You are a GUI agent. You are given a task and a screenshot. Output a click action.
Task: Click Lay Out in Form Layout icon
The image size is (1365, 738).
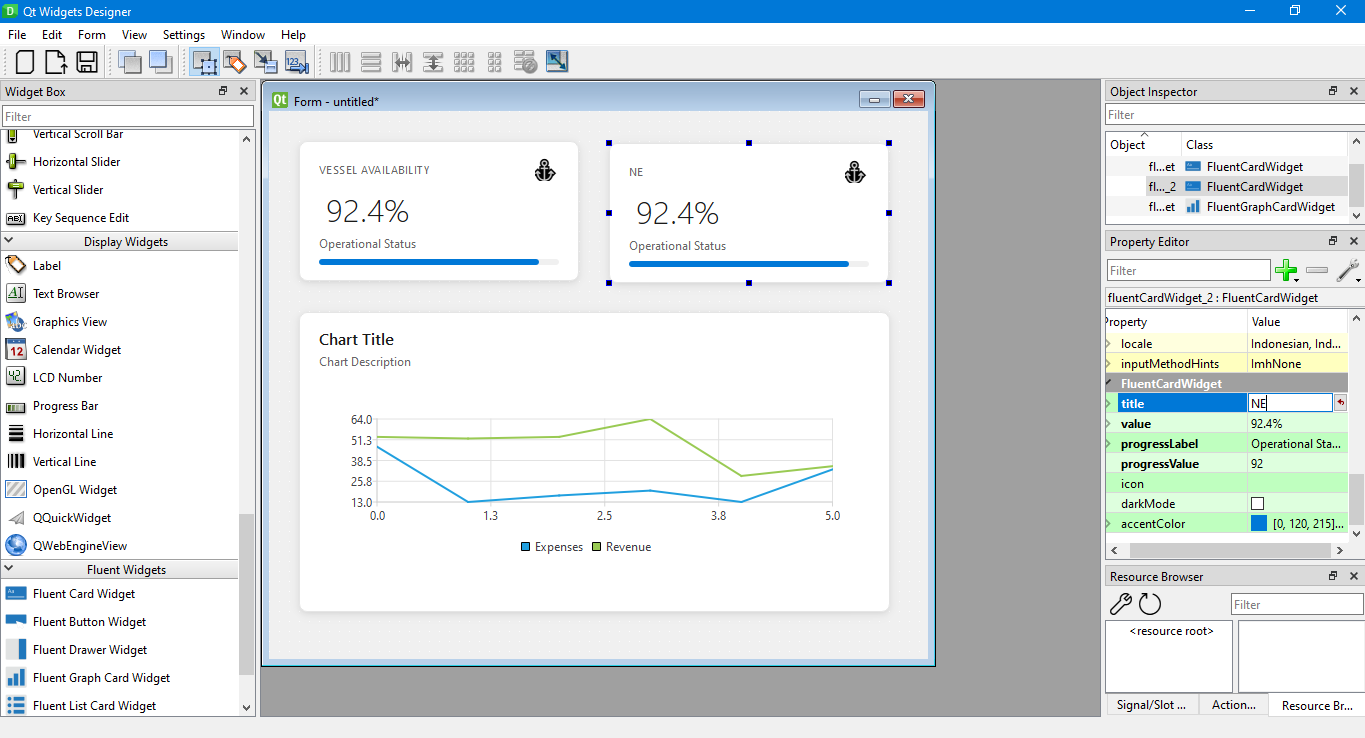(x=495, y=62)
